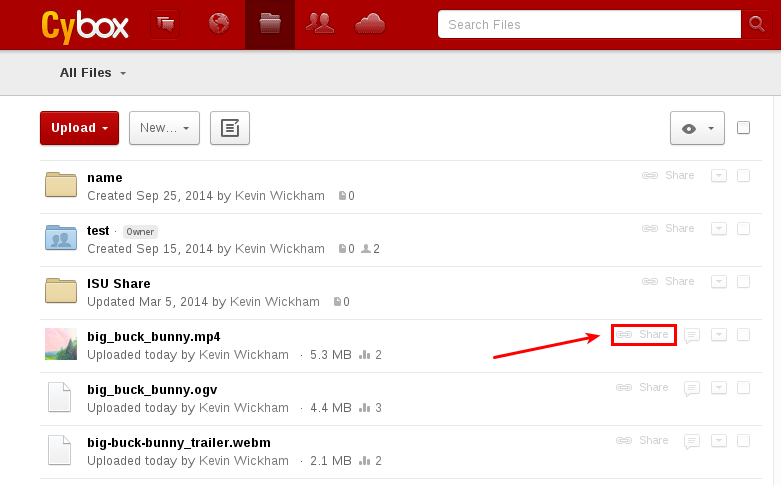The width and height of the screenshot is (781, 485).
Task: Open comments icon for big_buck_bunny.ogv
Action: click(692, 389)
